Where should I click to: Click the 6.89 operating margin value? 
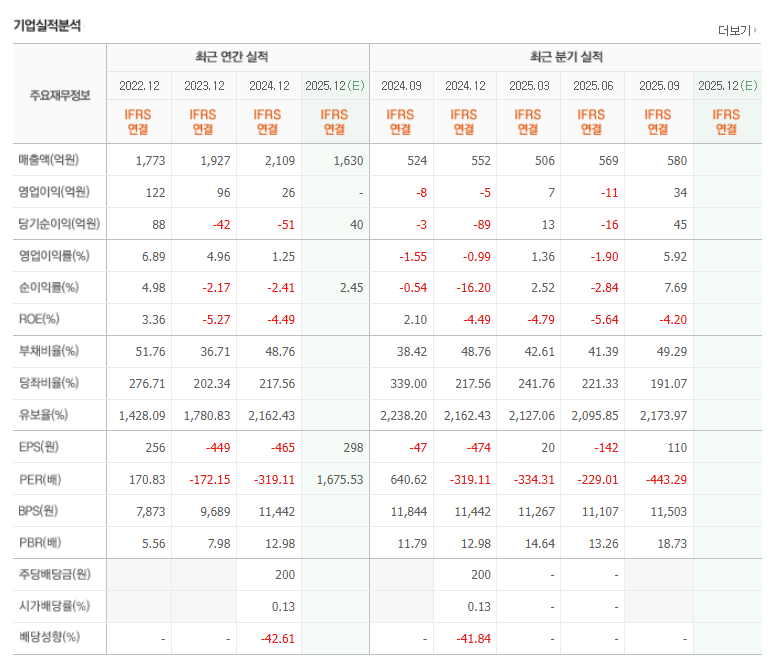point(153,257)
